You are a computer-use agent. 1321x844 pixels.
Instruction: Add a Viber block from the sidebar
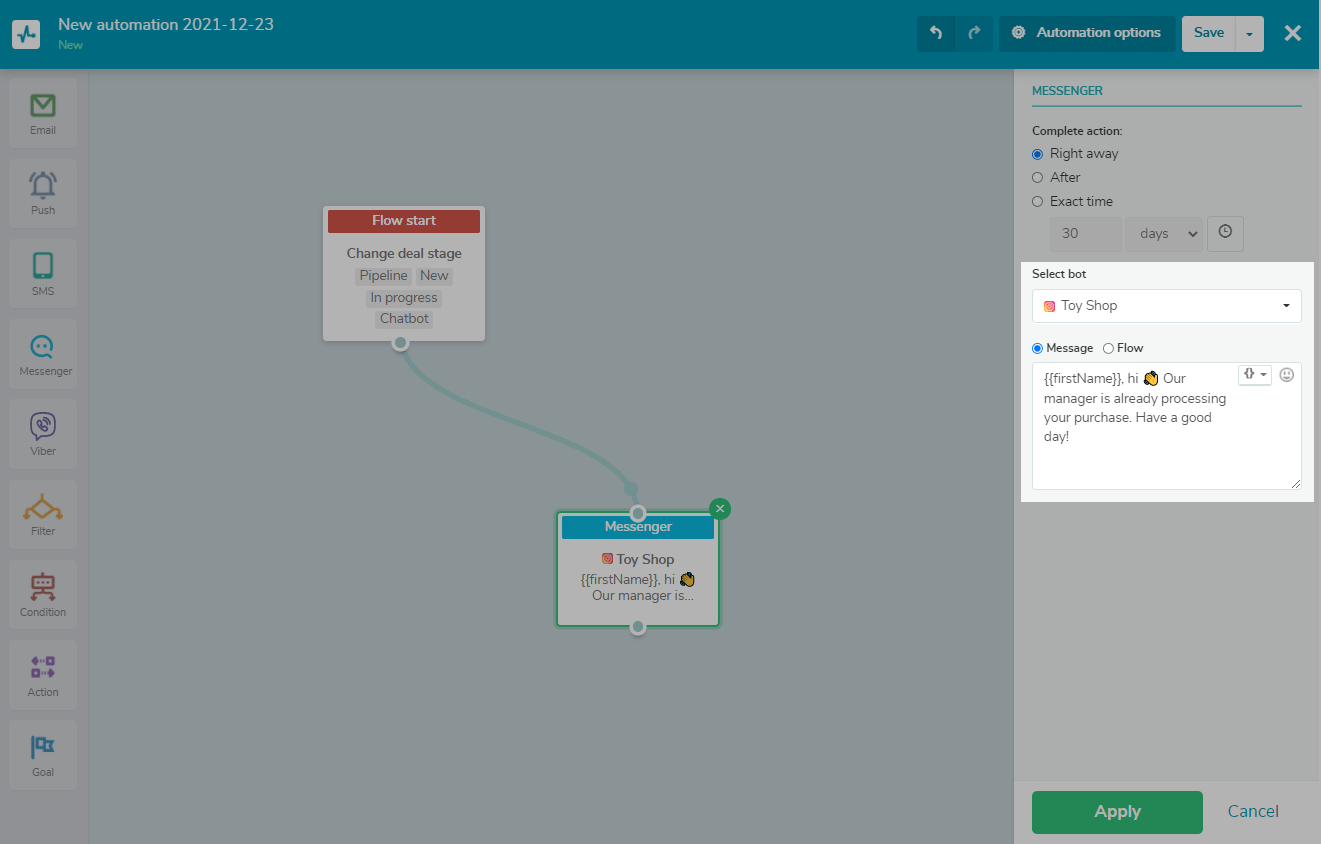(43, 435)
